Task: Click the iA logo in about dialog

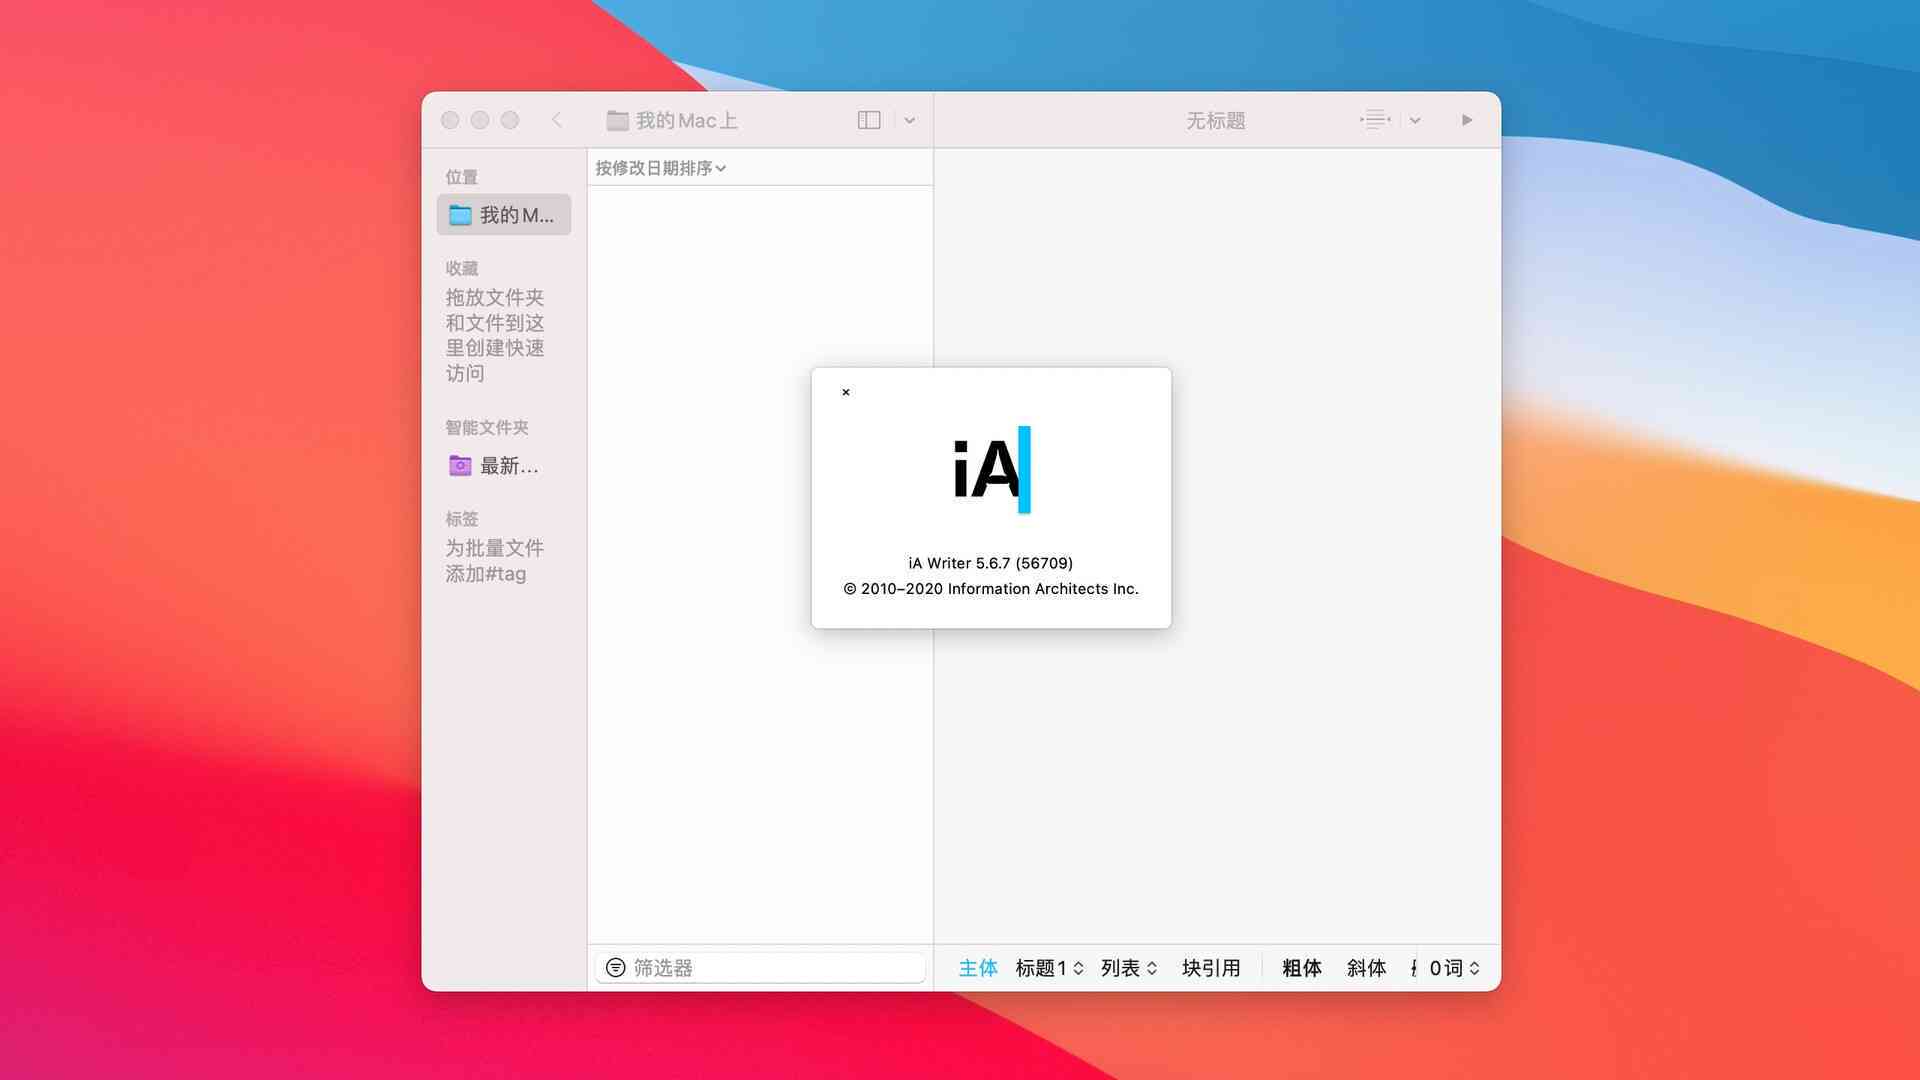Action: pyautogui.click(x=991, y=469)
